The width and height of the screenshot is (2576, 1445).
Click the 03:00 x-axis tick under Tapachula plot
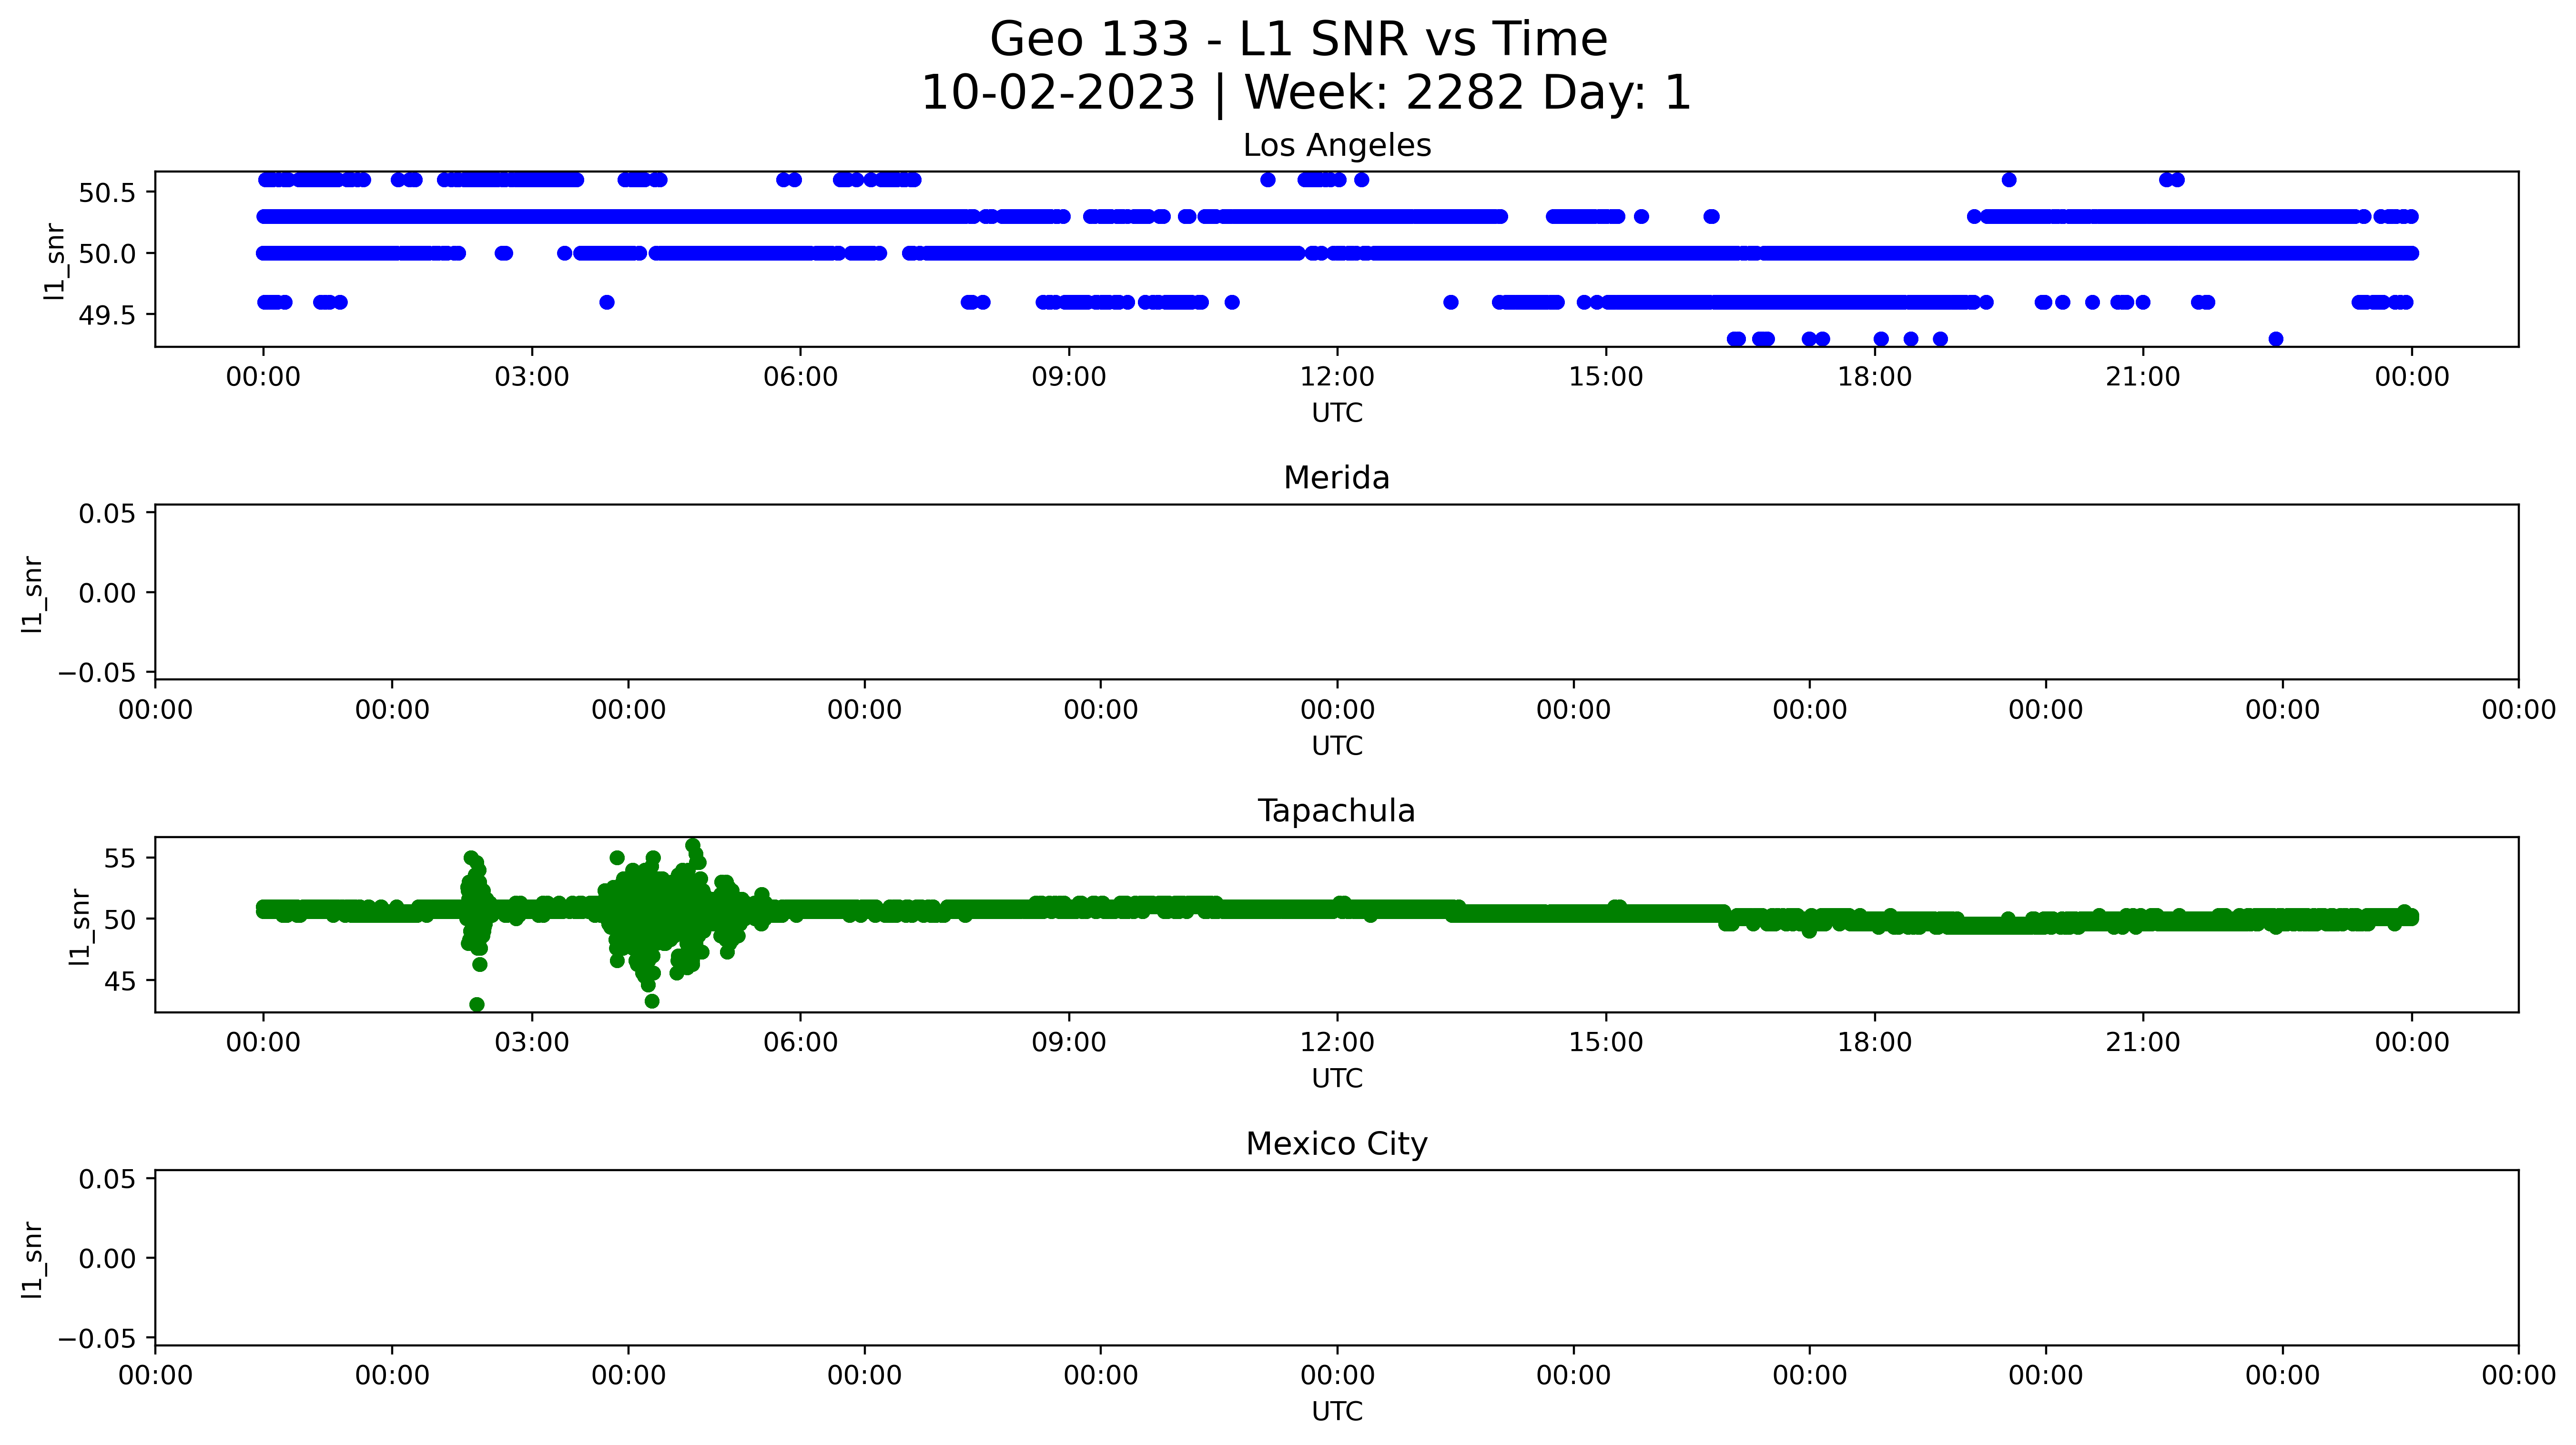(532, 1043)
